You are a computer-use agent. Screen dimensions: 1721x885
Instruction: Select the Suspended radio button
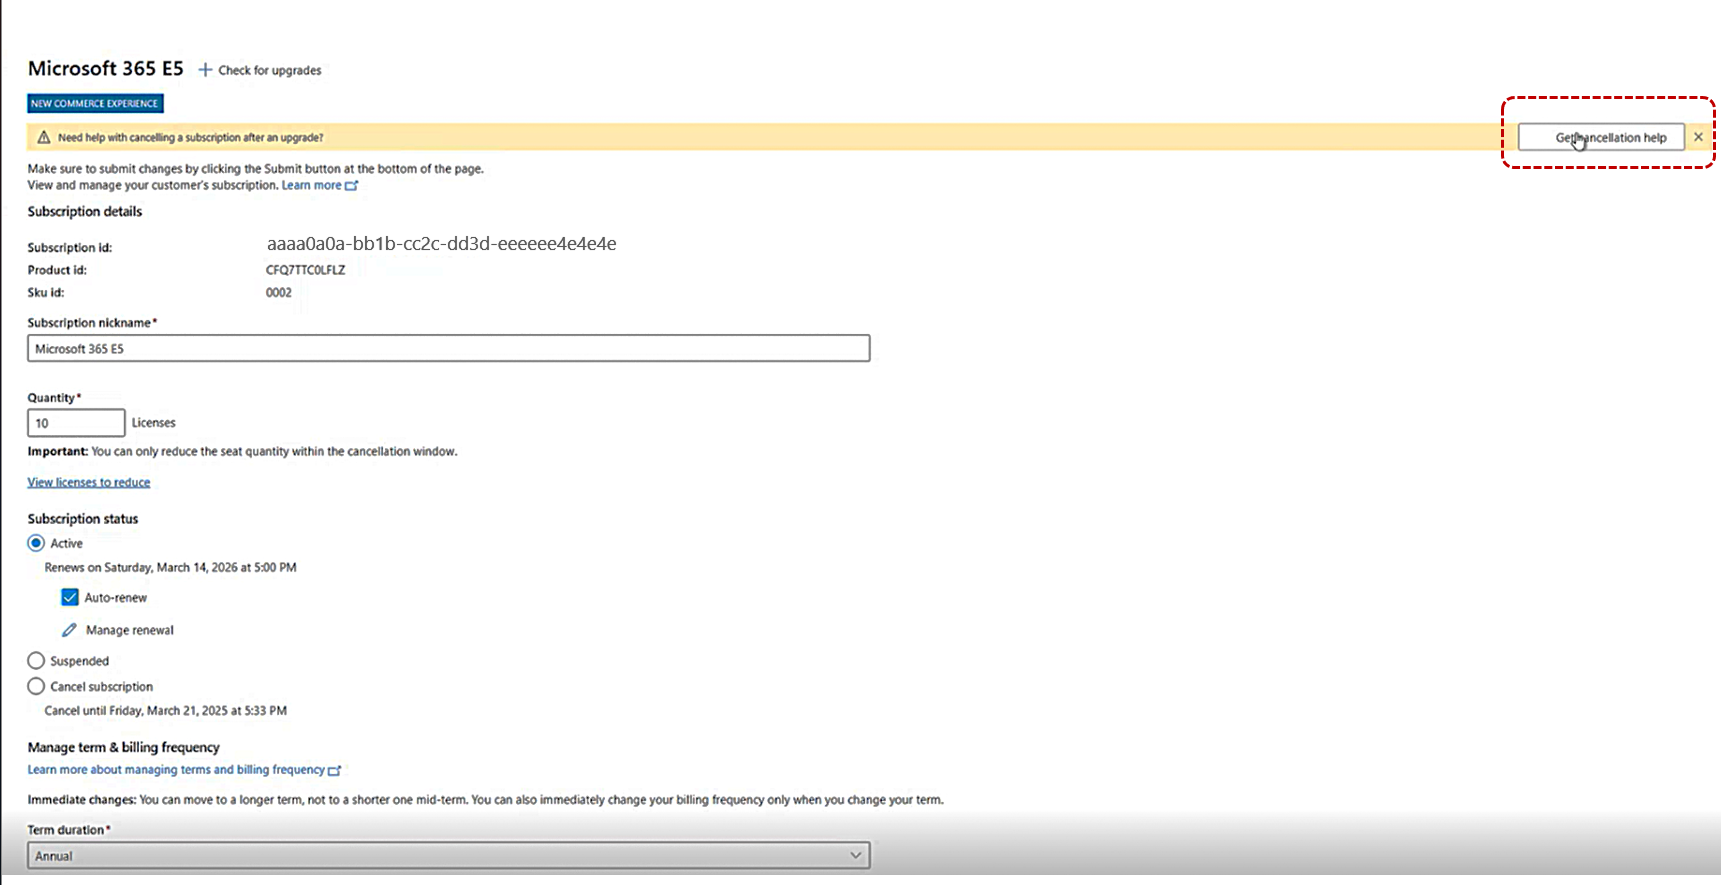(36, 661)
